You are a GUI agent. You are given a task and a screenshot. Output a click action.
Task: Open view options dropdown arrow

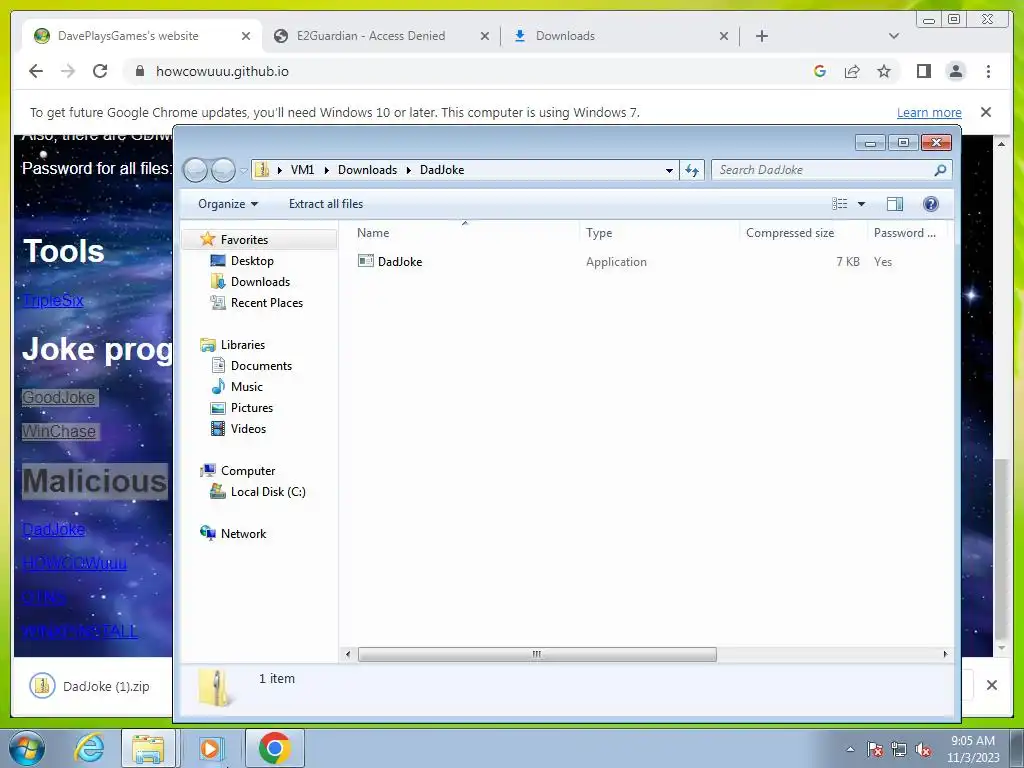[x=861, y=204]
